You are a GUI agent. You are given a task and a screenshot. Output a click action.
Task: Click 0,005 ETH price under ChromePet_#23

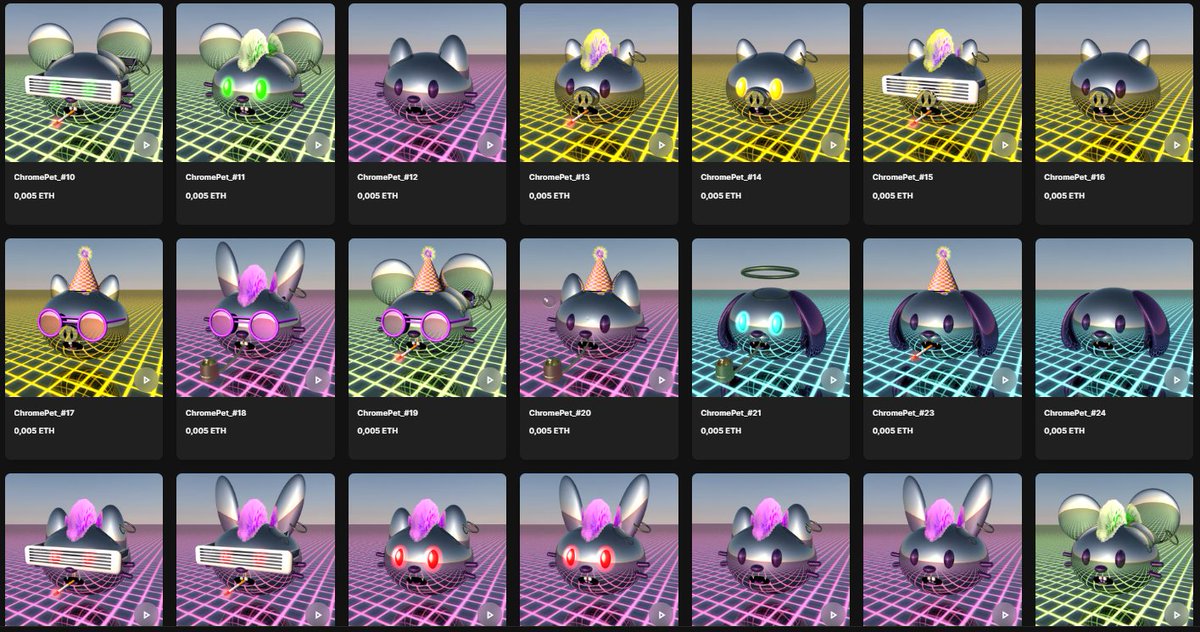(x=893, y=431)
